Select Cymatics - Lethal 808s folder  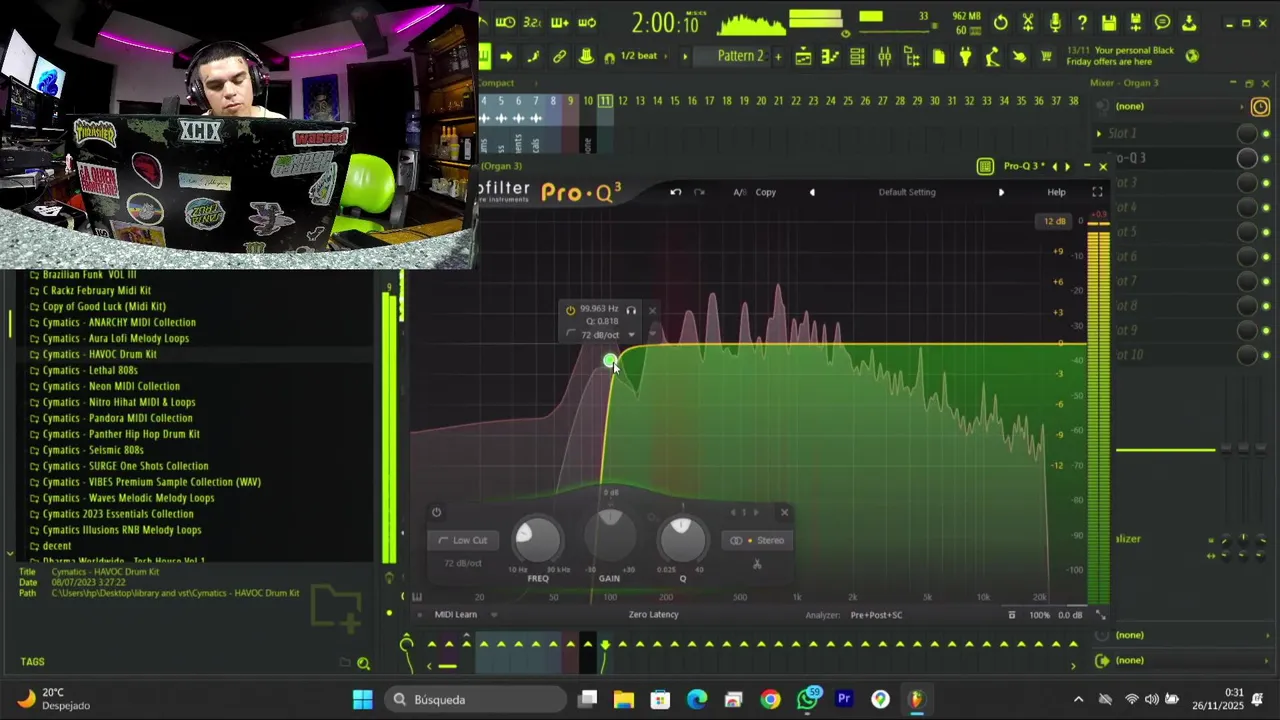pyautogui.click(x=90, y=370)
